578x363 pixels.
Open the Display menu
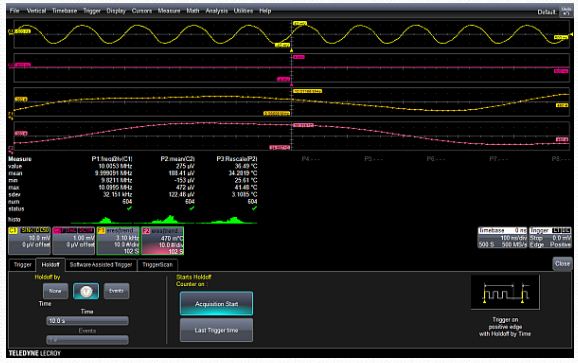116,11
